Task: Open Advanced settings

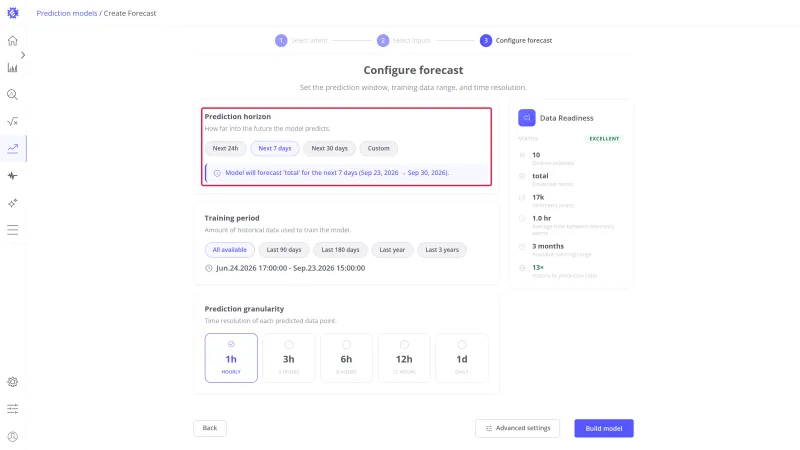Action: point(517,429)
